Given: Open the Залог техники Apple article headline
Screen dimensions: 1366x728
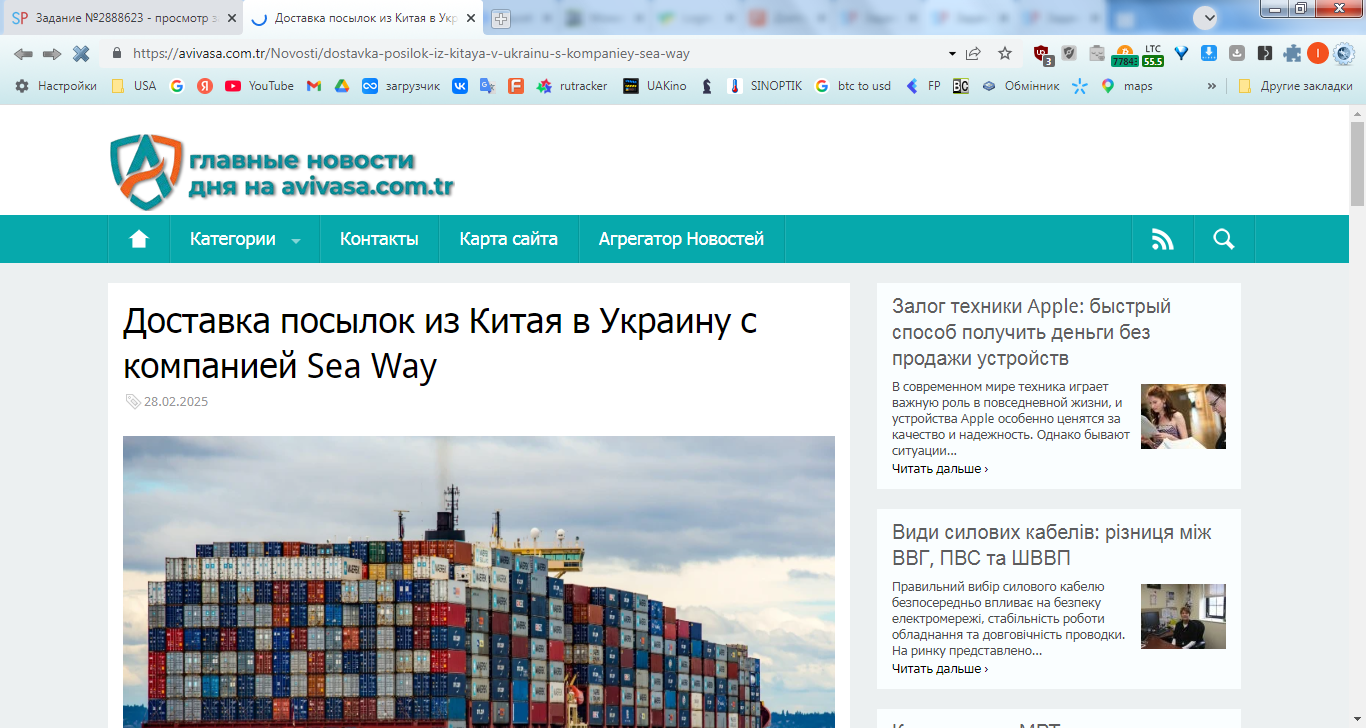Looking at the screenshot, I should pyautogui.click(x=1032, y=332).
